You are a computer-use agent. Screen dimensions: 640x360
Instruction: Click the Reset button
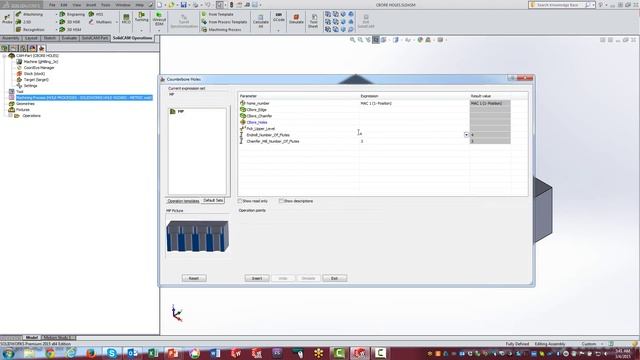[x=194, y=278]
